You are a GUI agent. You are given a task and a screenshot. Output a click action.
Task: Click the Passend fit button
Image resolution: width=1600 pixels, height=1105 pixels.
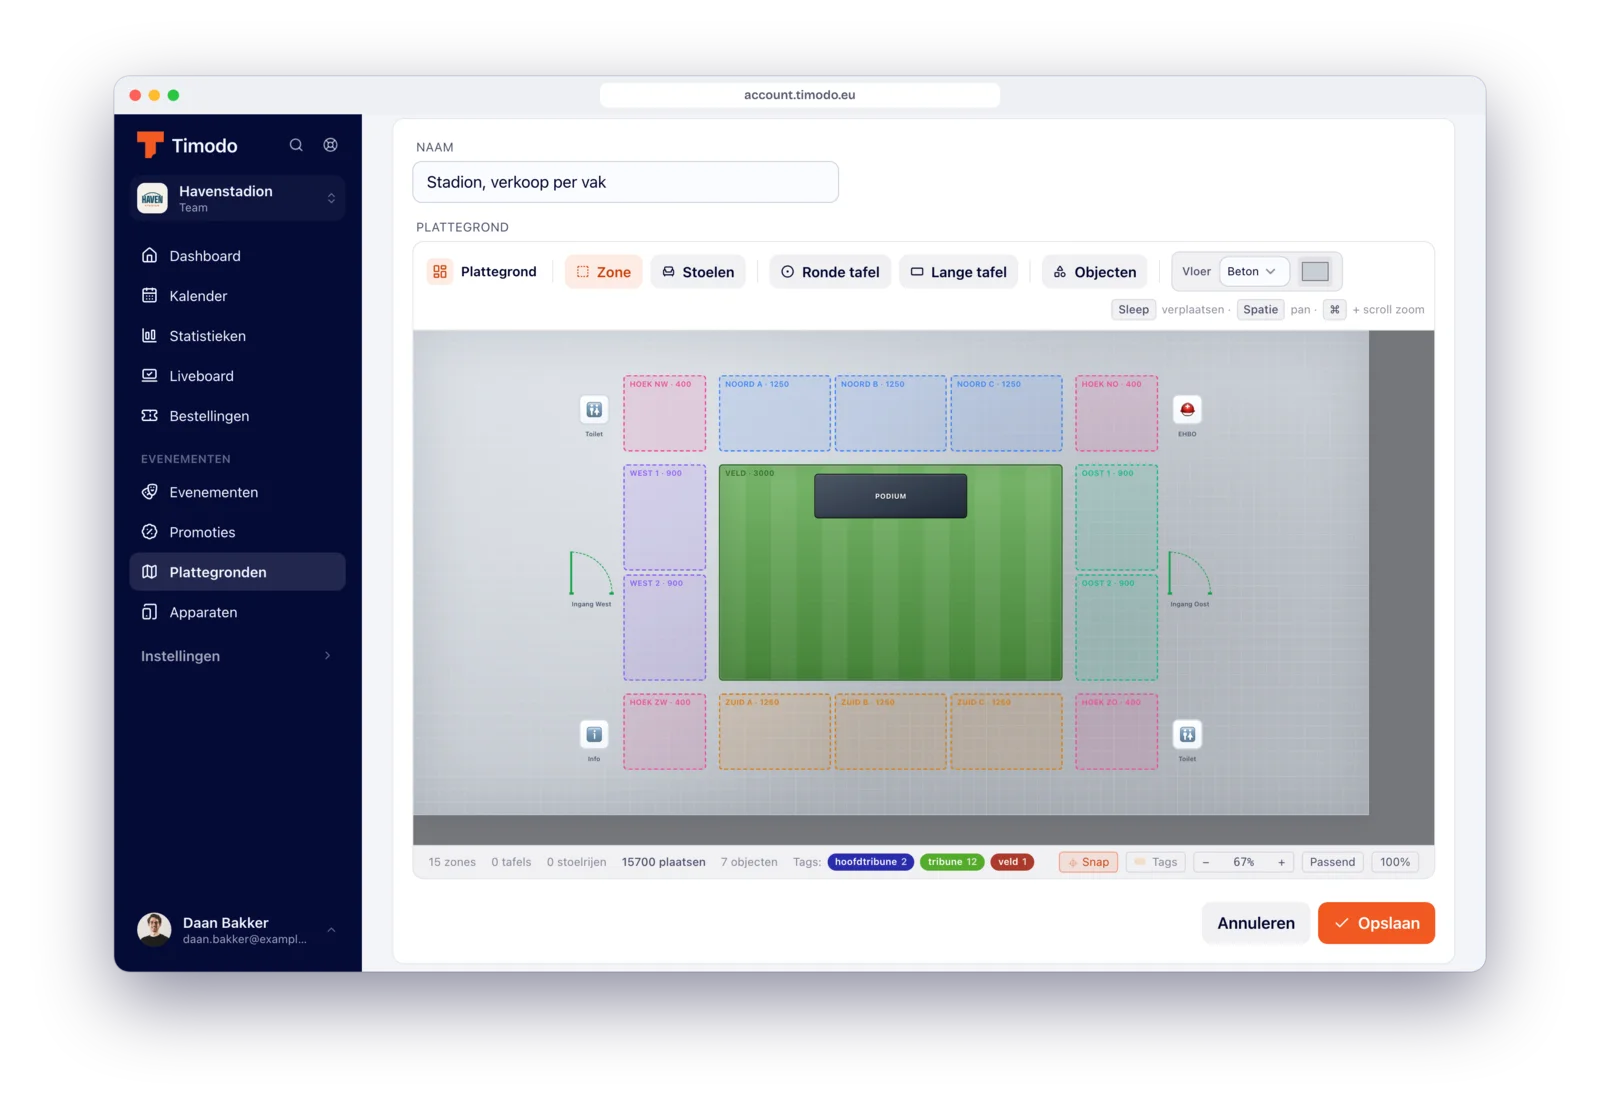click(1332, 862)
